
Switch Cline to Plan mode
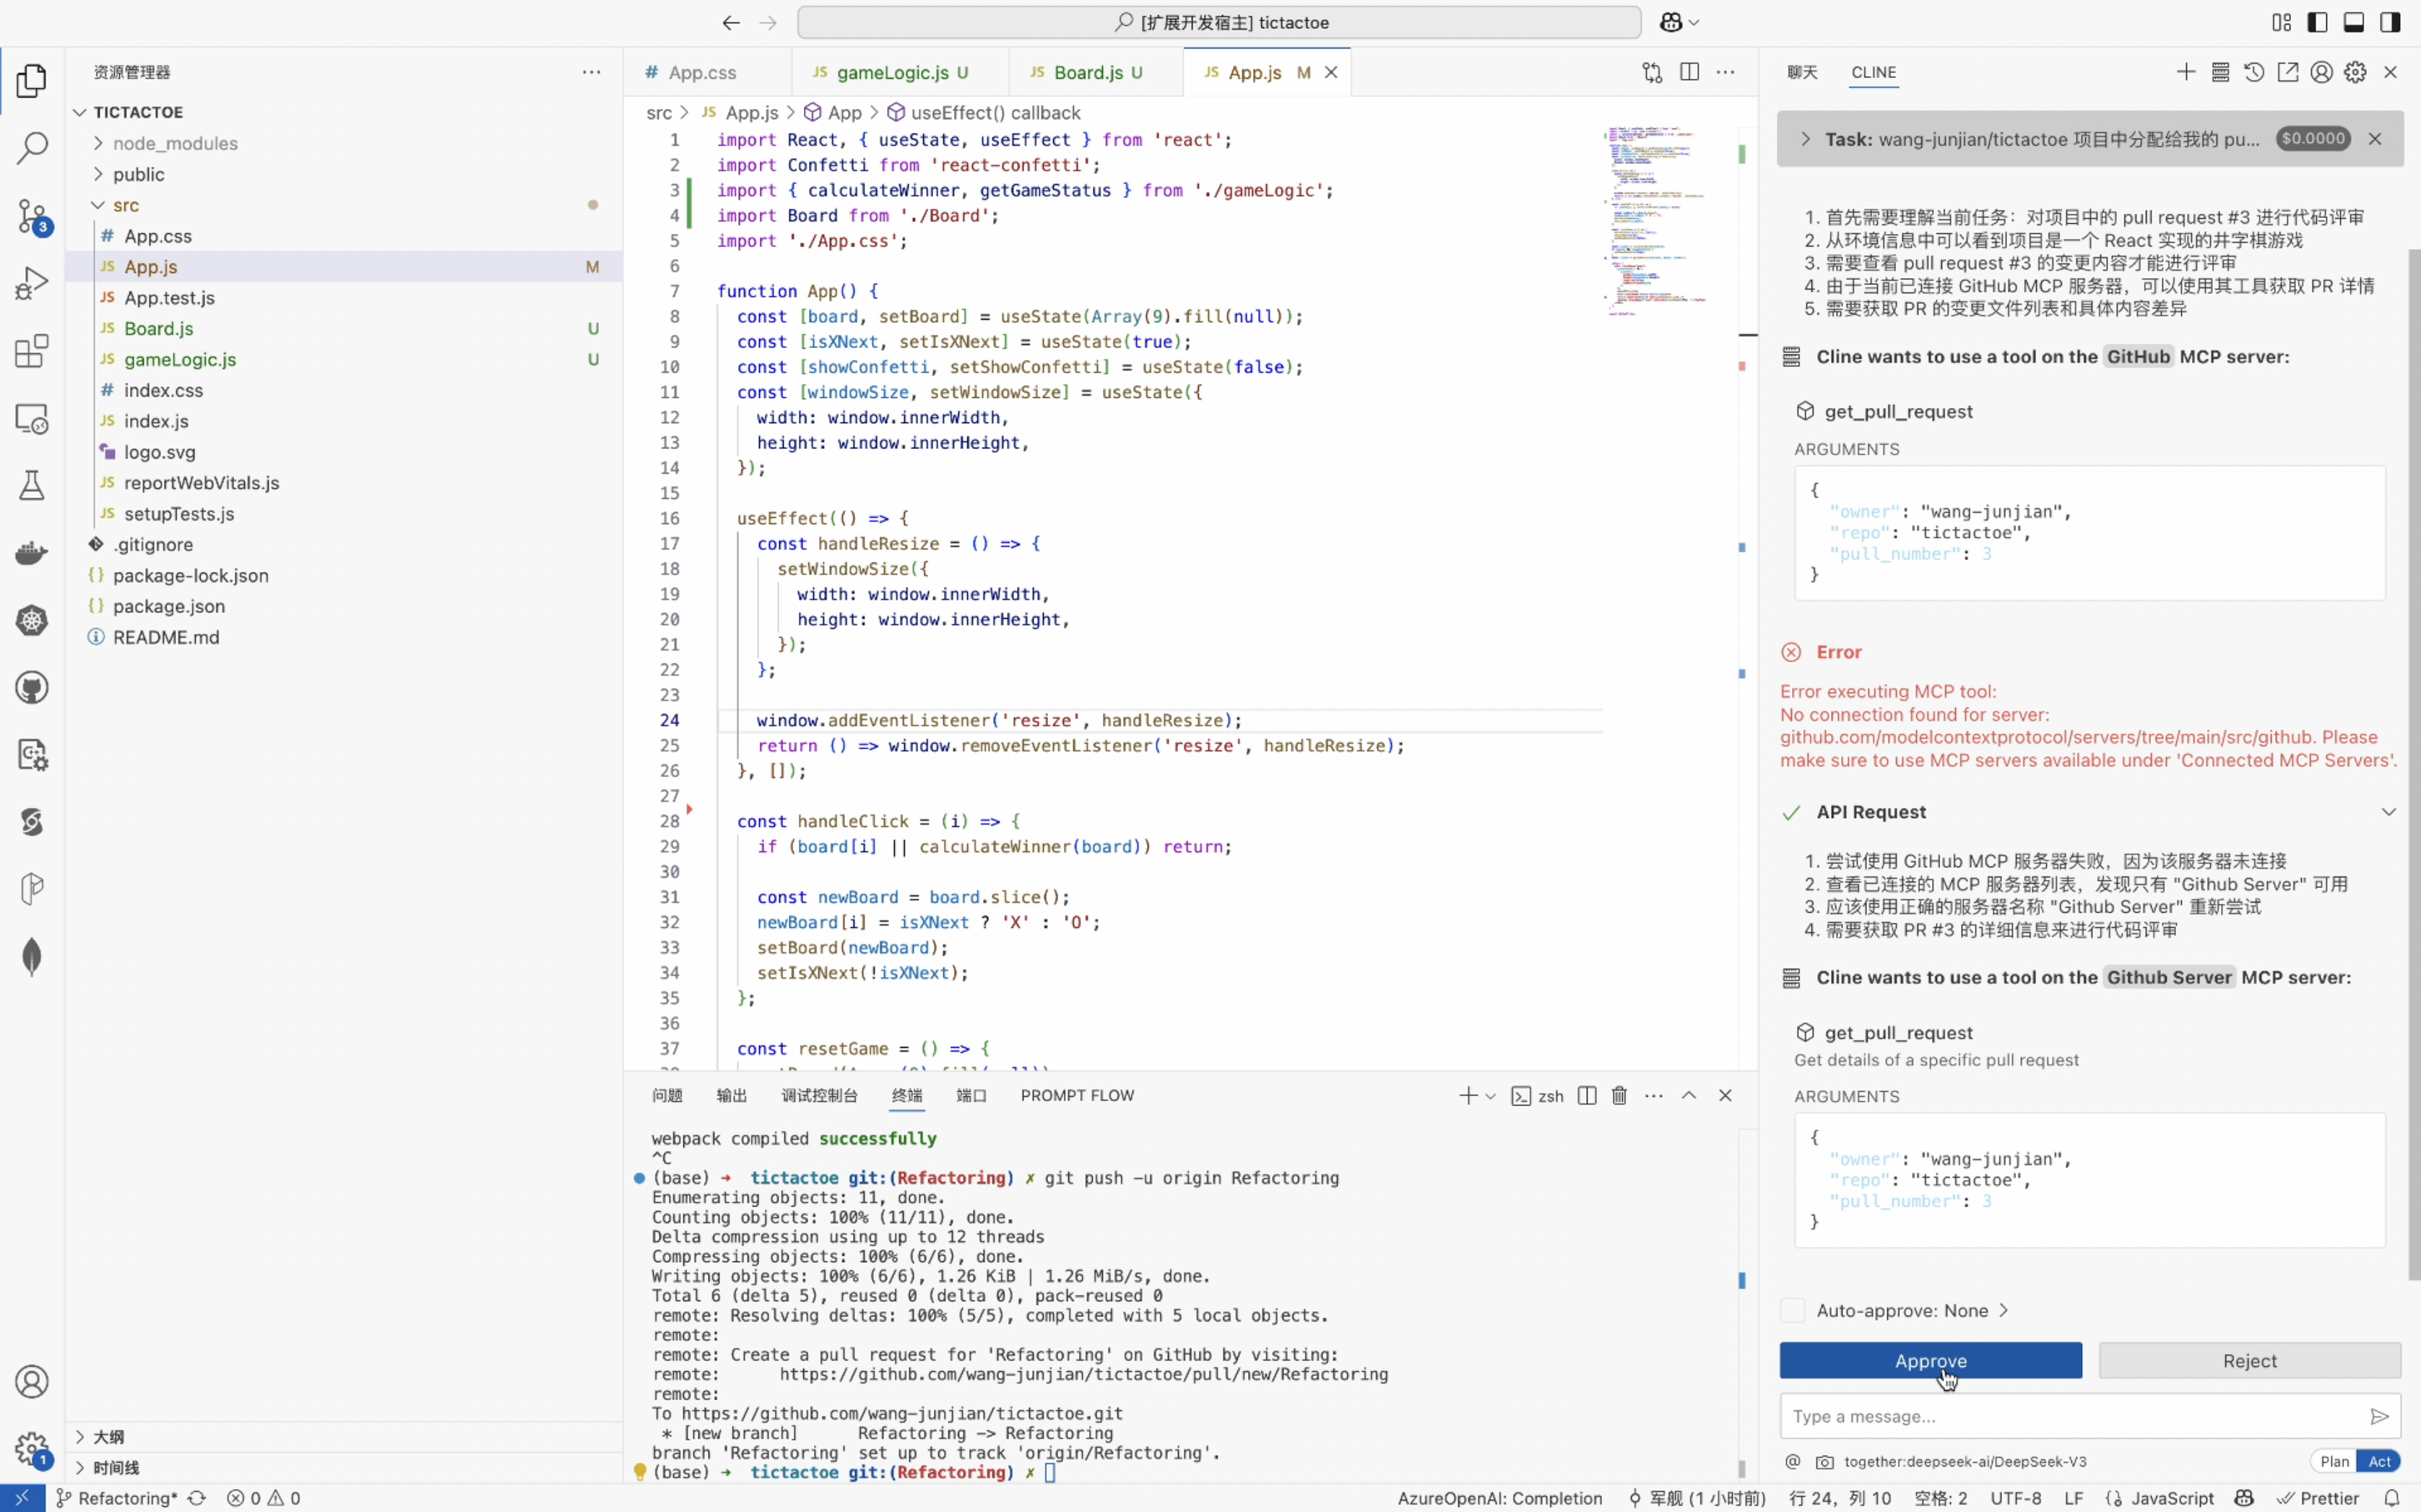coord(2334,1461)
